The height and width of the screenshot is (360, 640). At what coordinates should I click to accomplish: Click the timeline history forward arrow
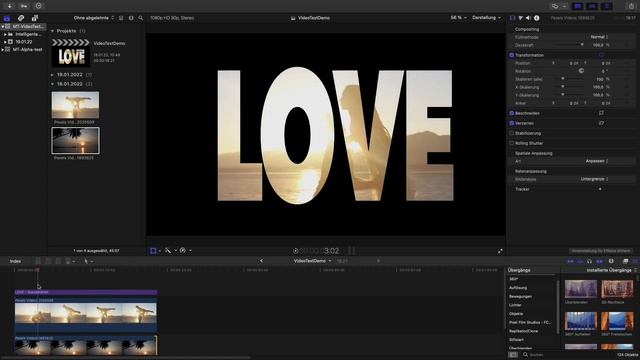coord(378,261)
